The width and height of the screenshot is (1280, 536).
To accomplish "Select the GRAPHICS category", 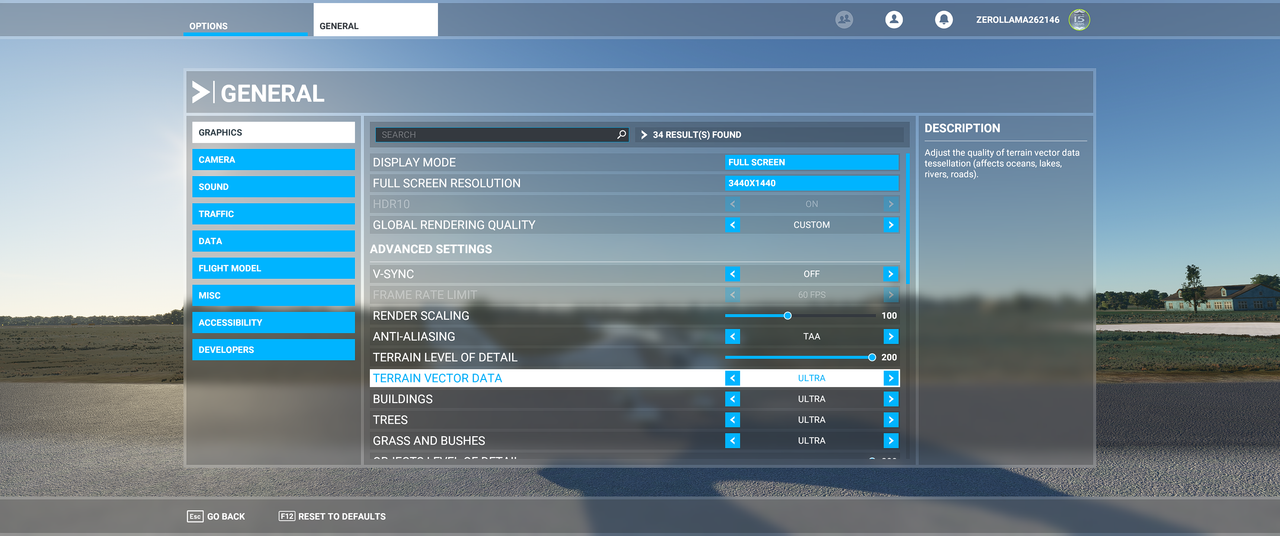I will tap(273, 132).
